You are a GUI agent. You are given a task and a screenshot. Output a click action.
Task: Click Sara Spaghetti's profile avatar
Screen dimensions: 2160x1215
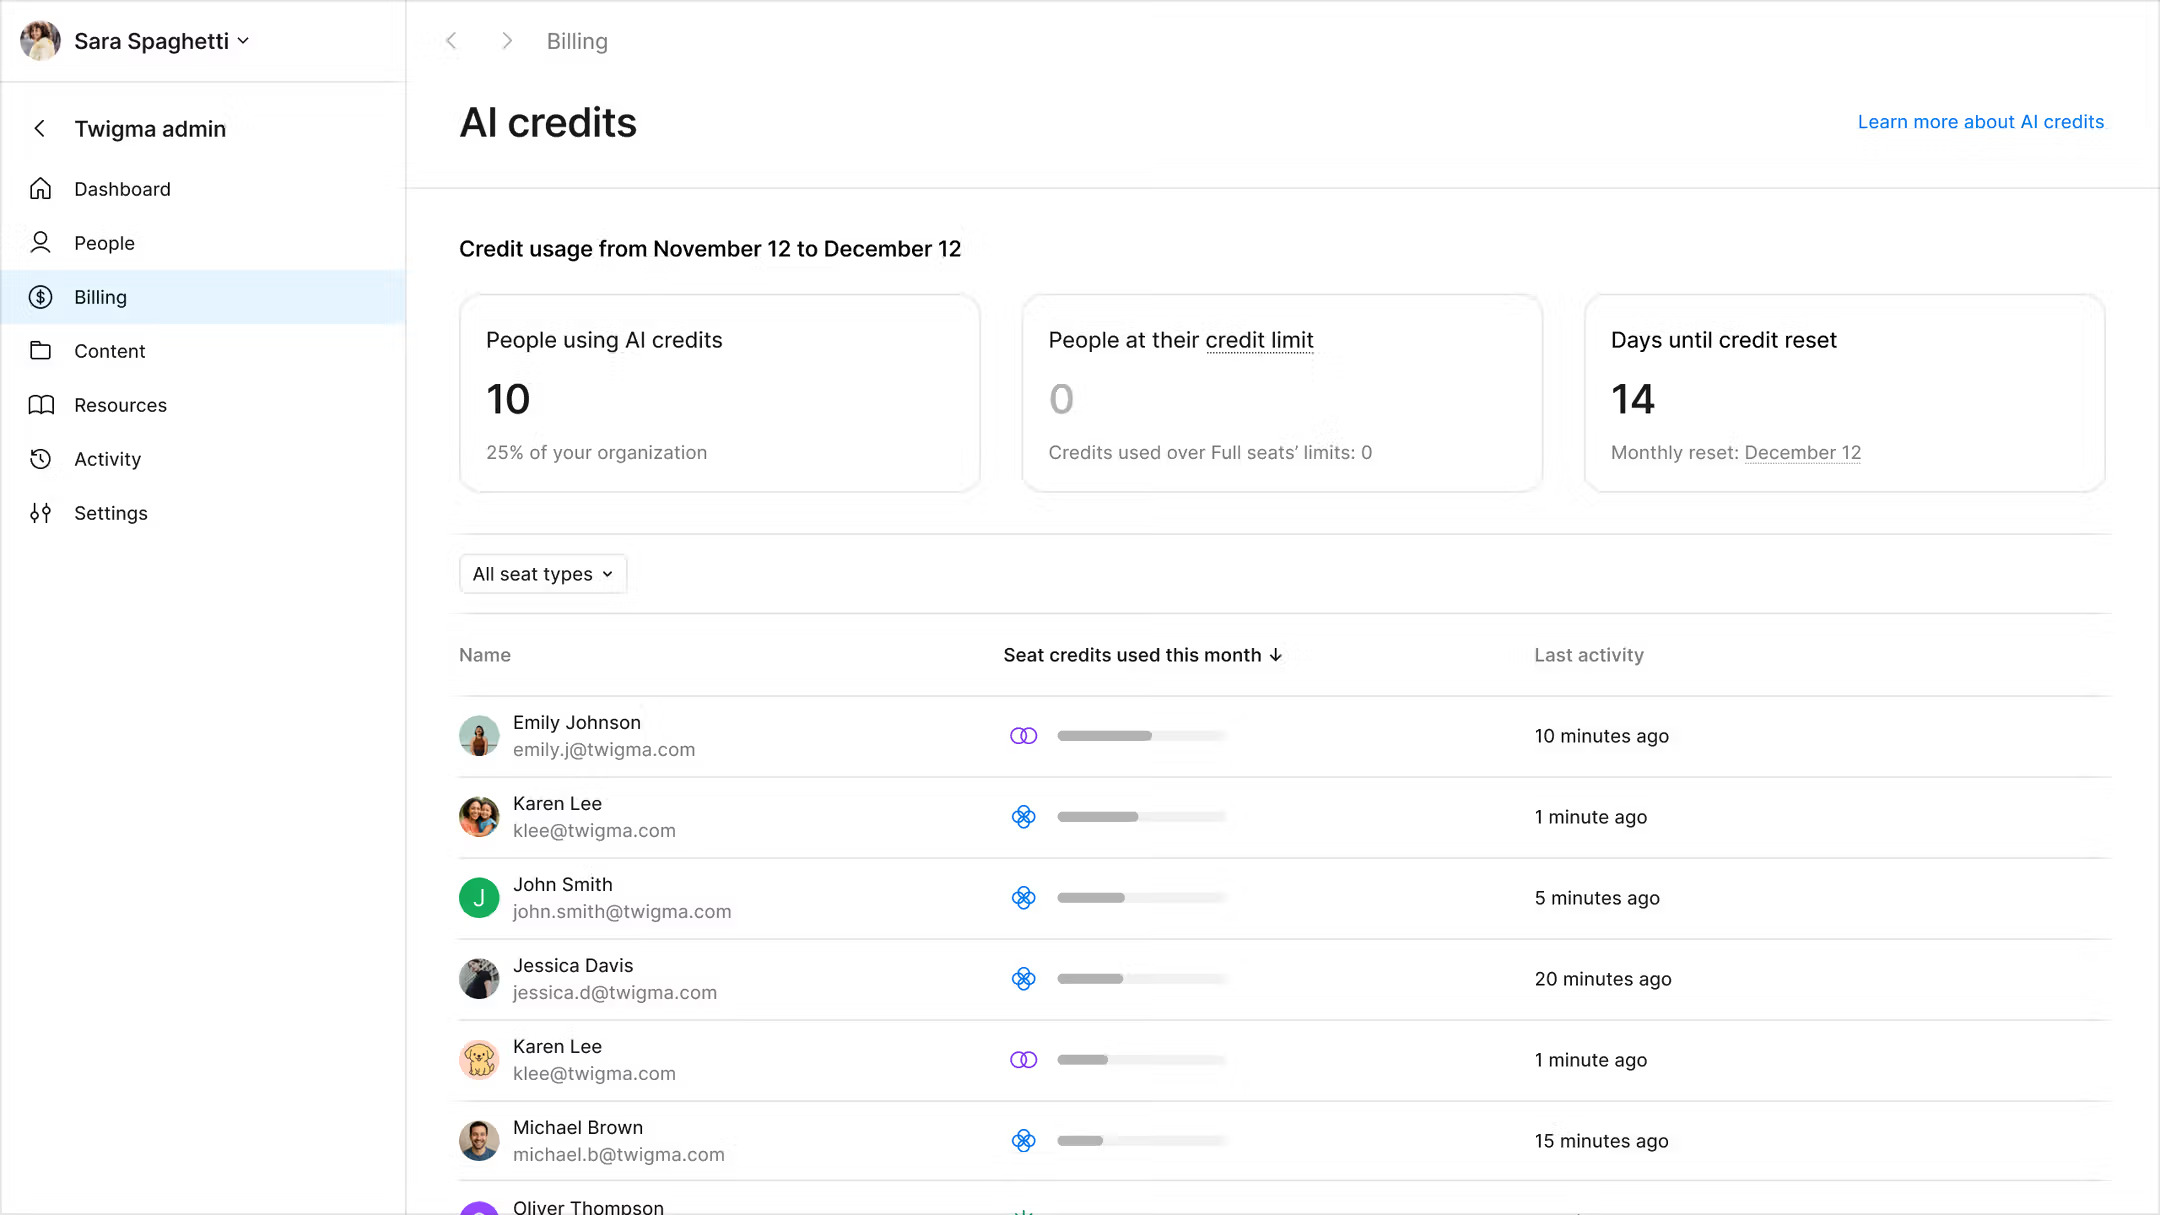(x=40, y=41)
